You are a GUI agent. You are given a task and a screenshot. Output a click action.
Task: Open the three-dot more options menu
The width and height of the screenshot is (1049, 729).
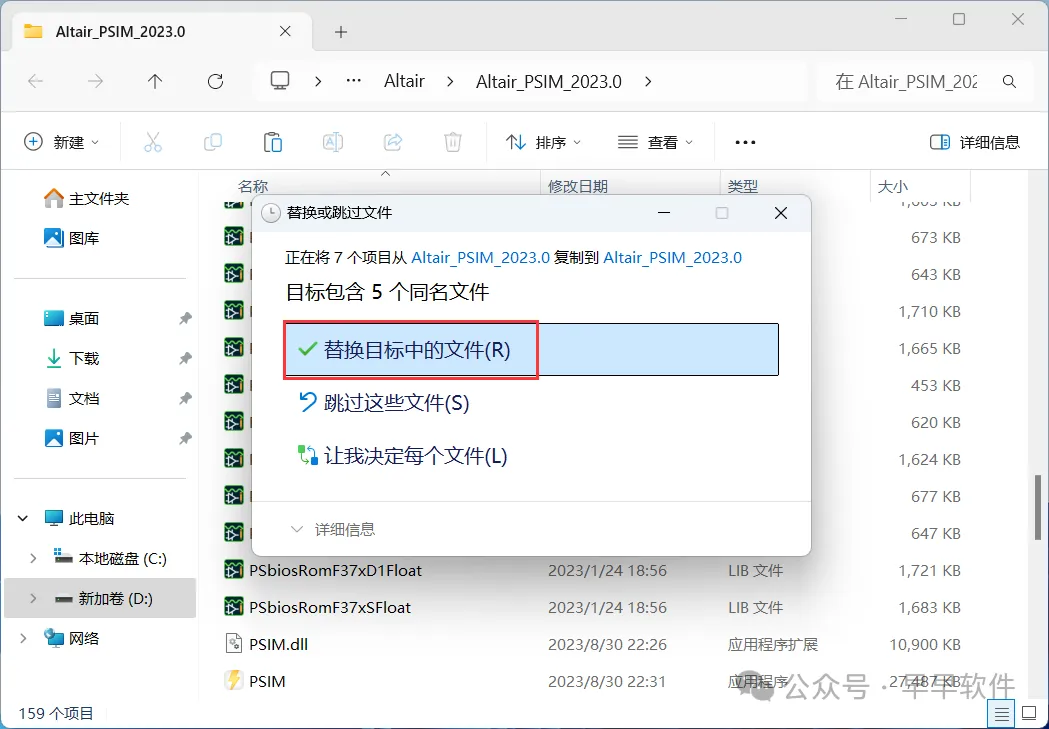pyautogui.click(x=745, y=142)
